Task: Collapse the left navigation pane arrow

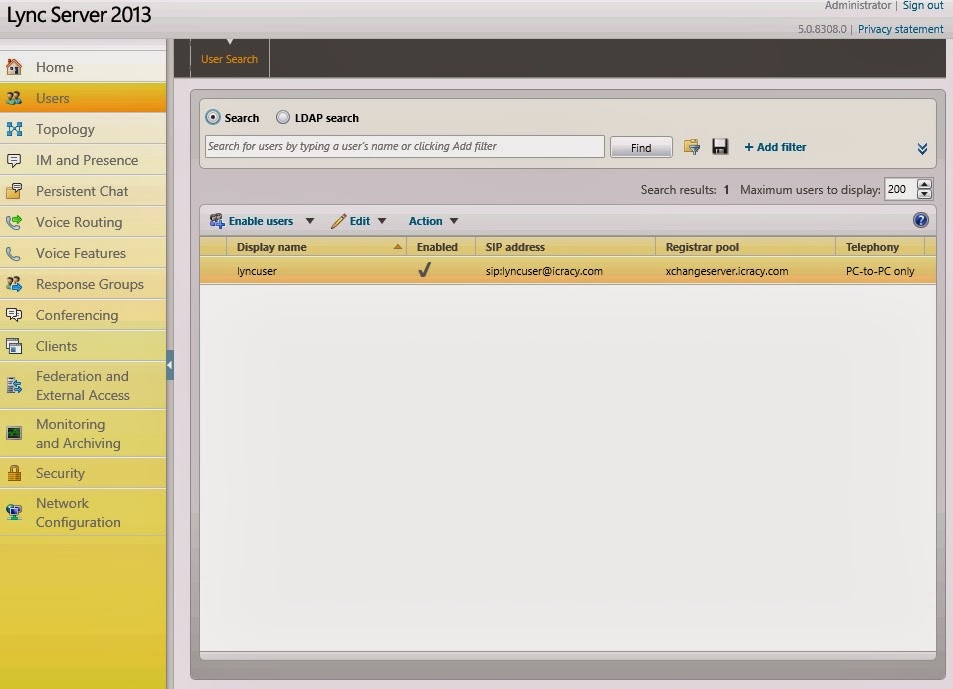Action: coord(170,365)
